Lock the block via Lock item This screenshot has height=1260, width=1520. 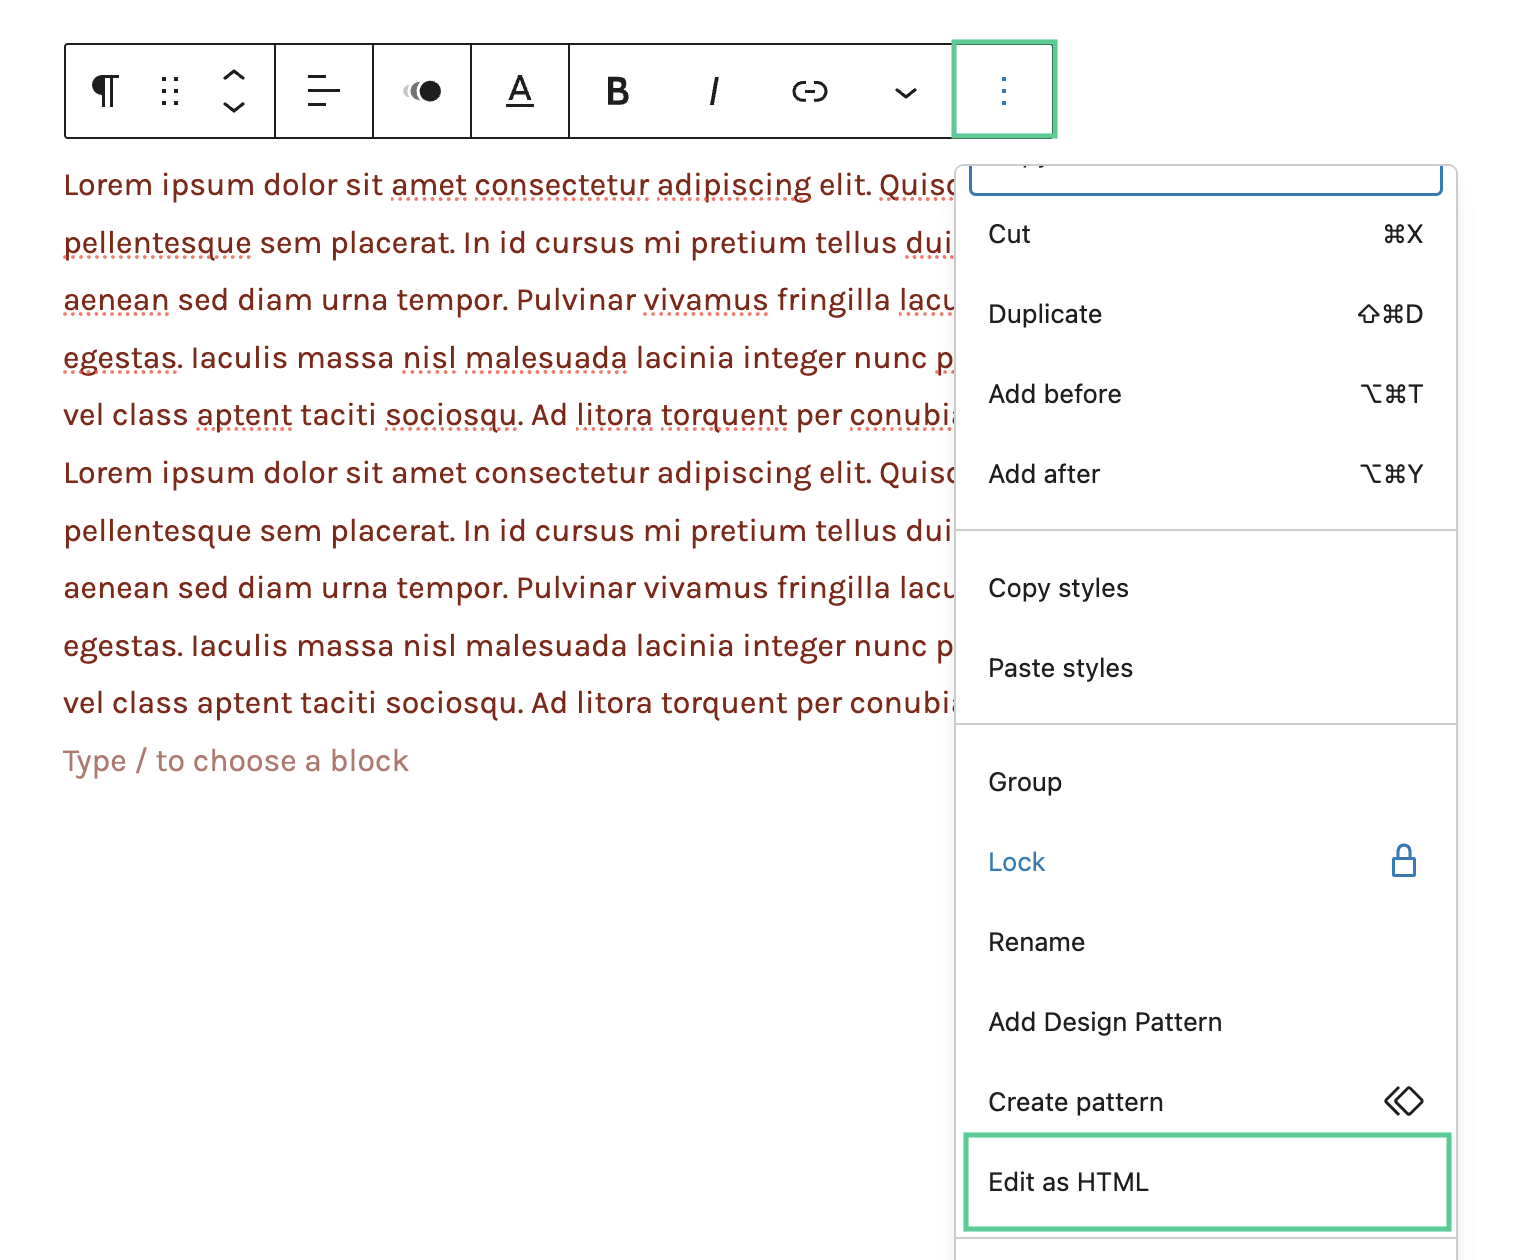coord(1206,862)
